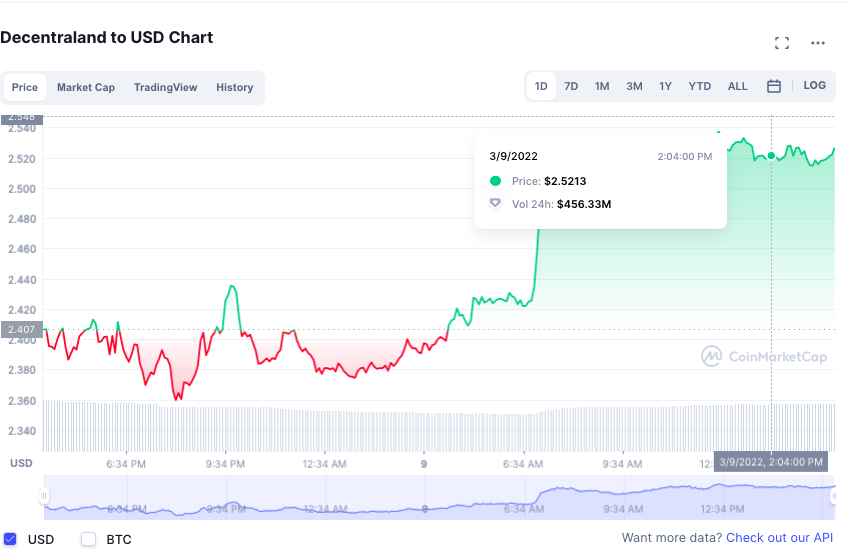Click the $2.5213 price in tooltip
This screenshot has height=549, width=848.
pos(565,181)
